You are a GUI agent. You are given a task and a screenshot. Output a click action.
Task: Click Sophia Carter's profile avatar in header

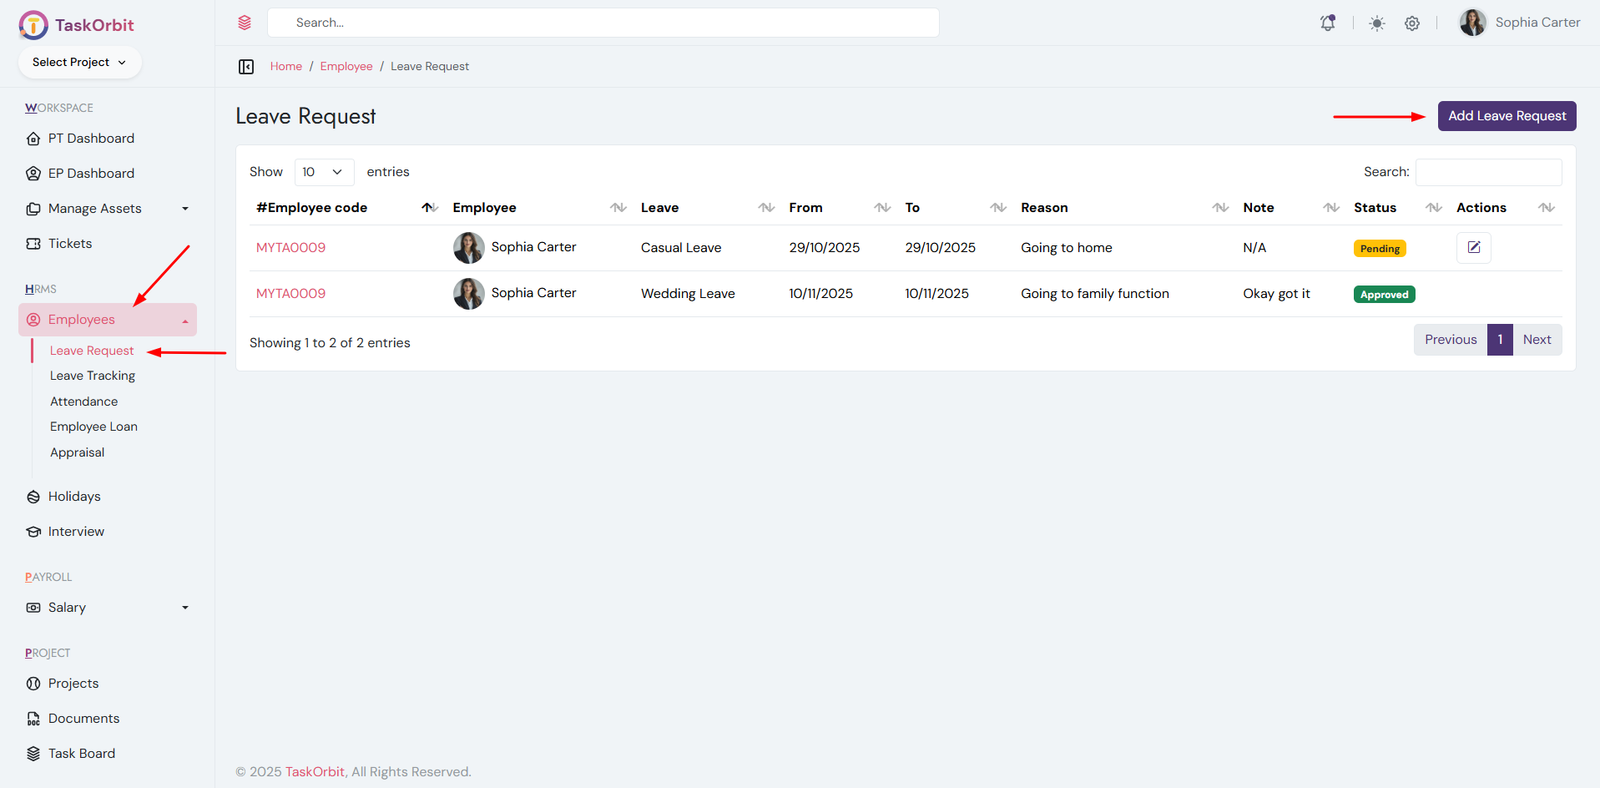pyautogui.click(x=1473, y=22)
